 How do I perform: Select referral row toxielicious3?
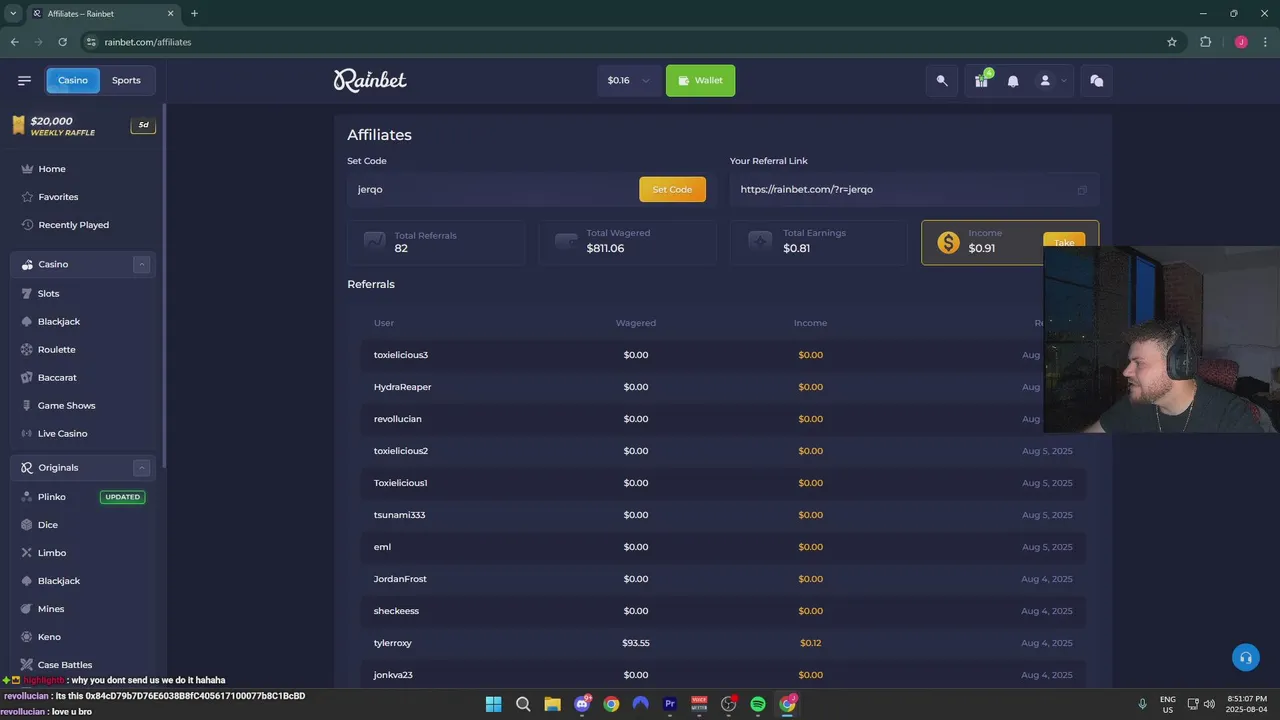tap(723, 355)
